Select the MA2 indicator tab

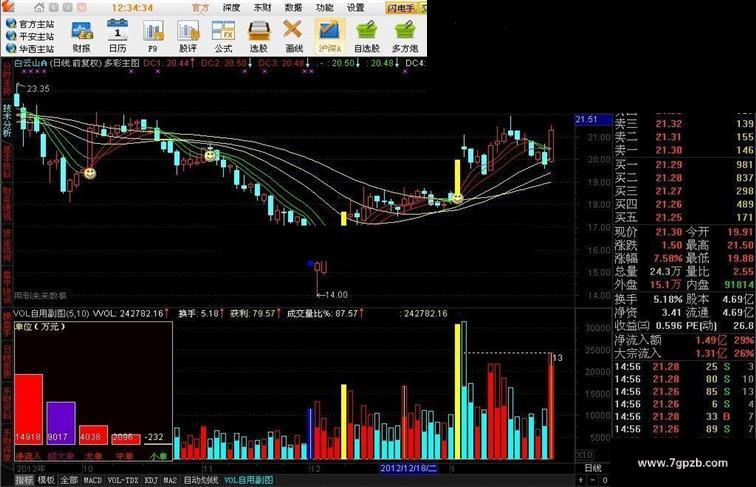pyautogui.click(x=170, y=480)
